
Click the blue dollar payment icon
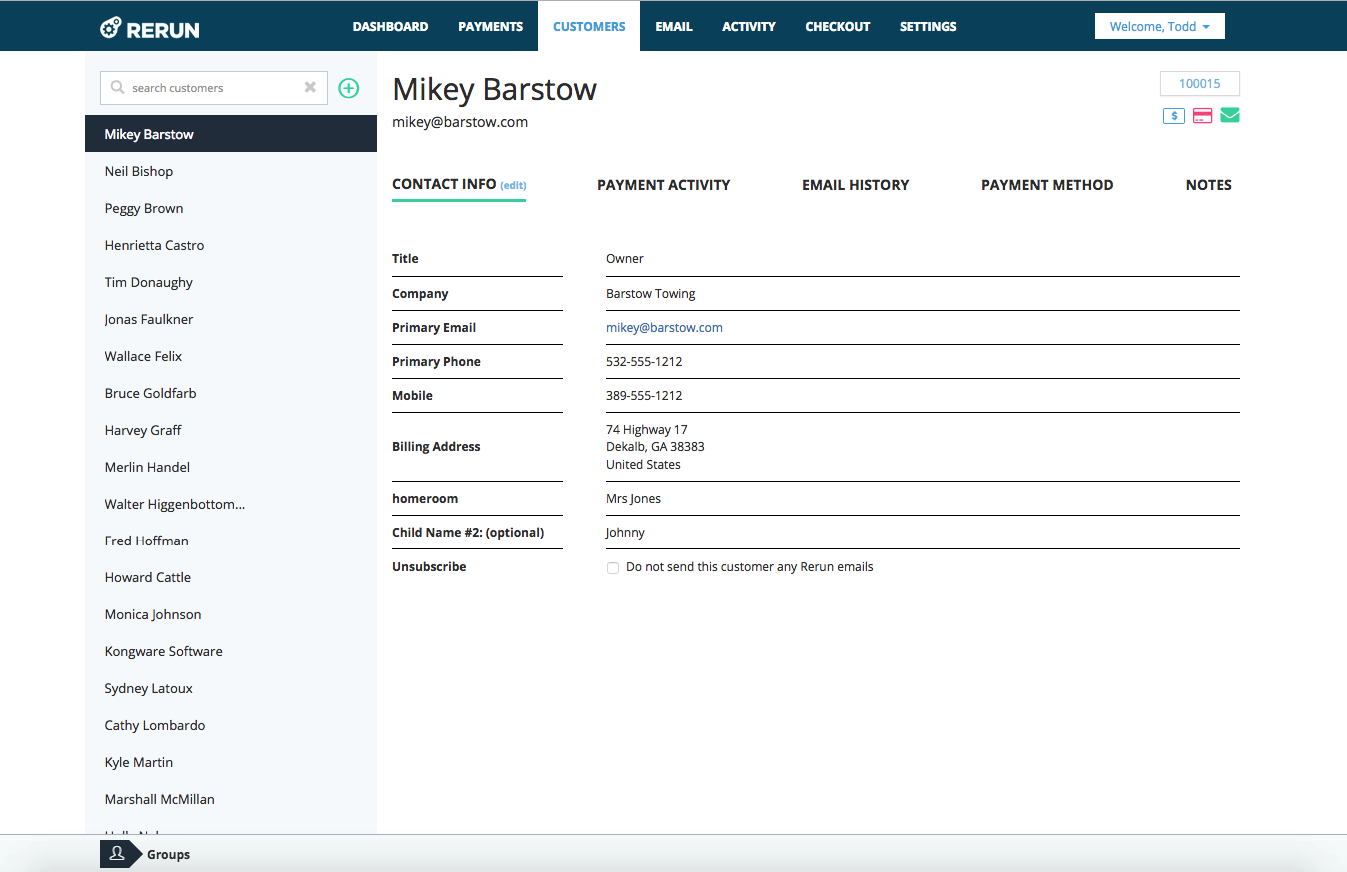pyautogui.click(x=1174, y=116)
